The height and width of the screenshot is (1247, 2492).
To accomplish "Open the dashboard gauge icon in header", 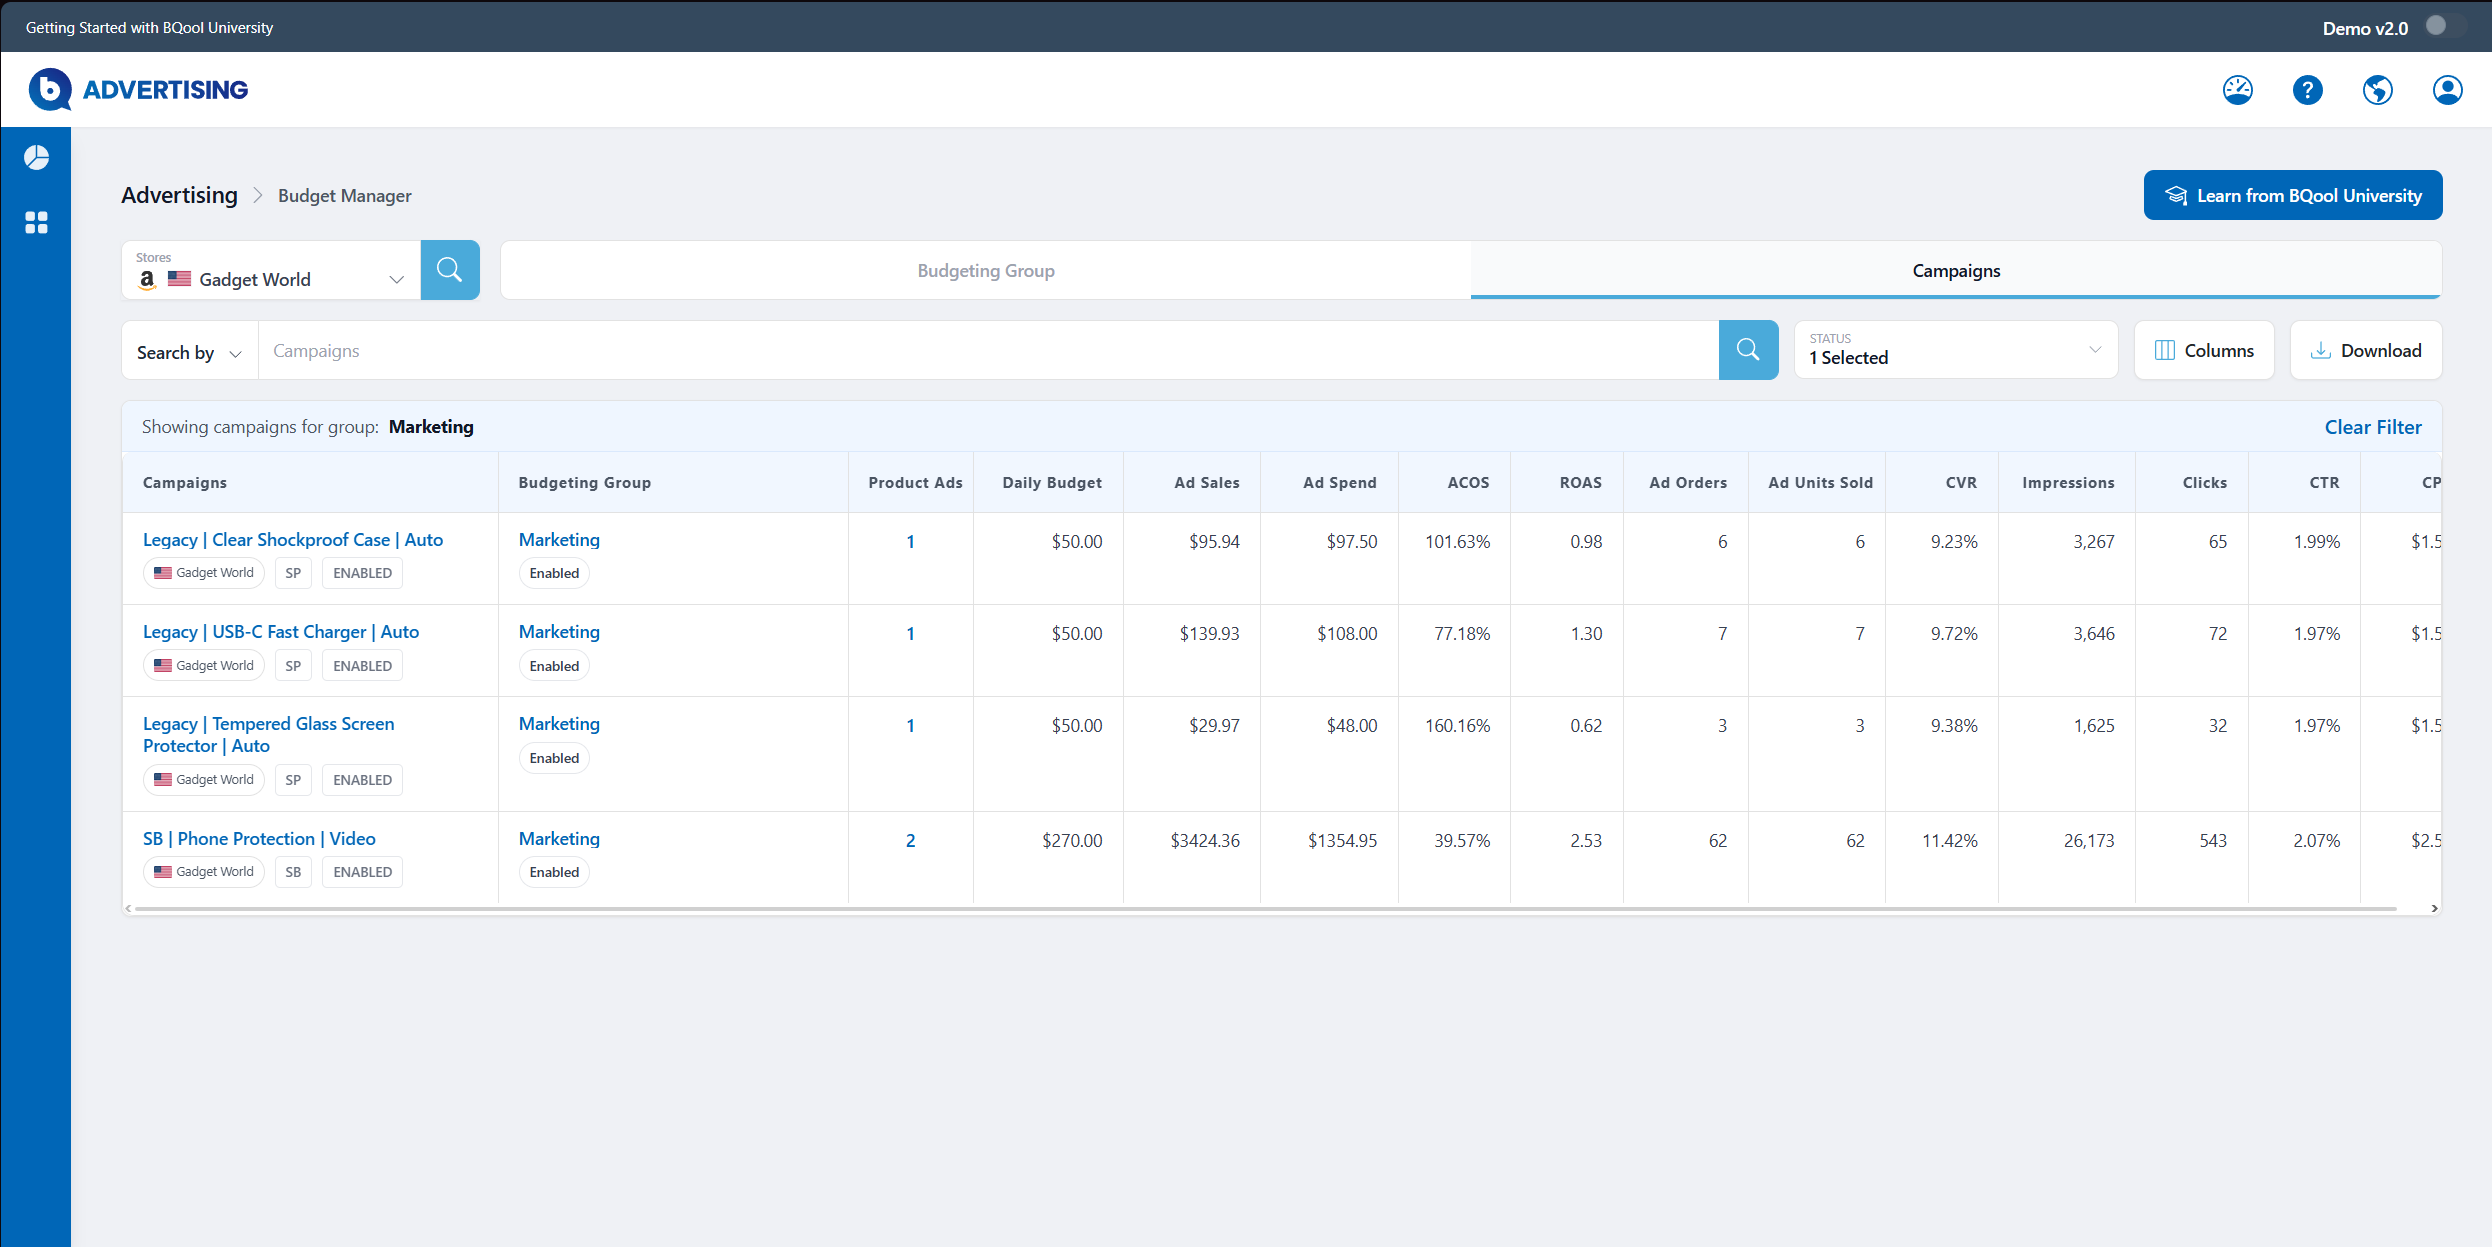I will [x=2238, y=90].
